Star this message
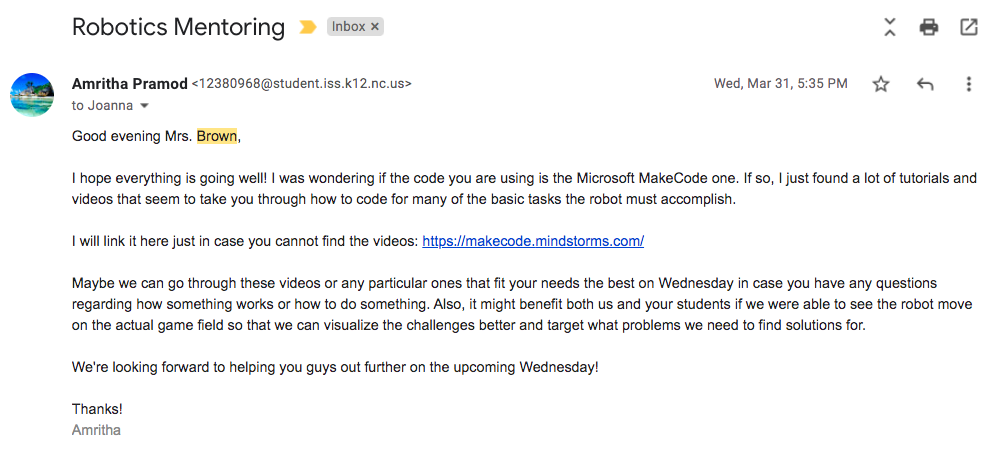The image size is (992, 452). tap(881, 84)
